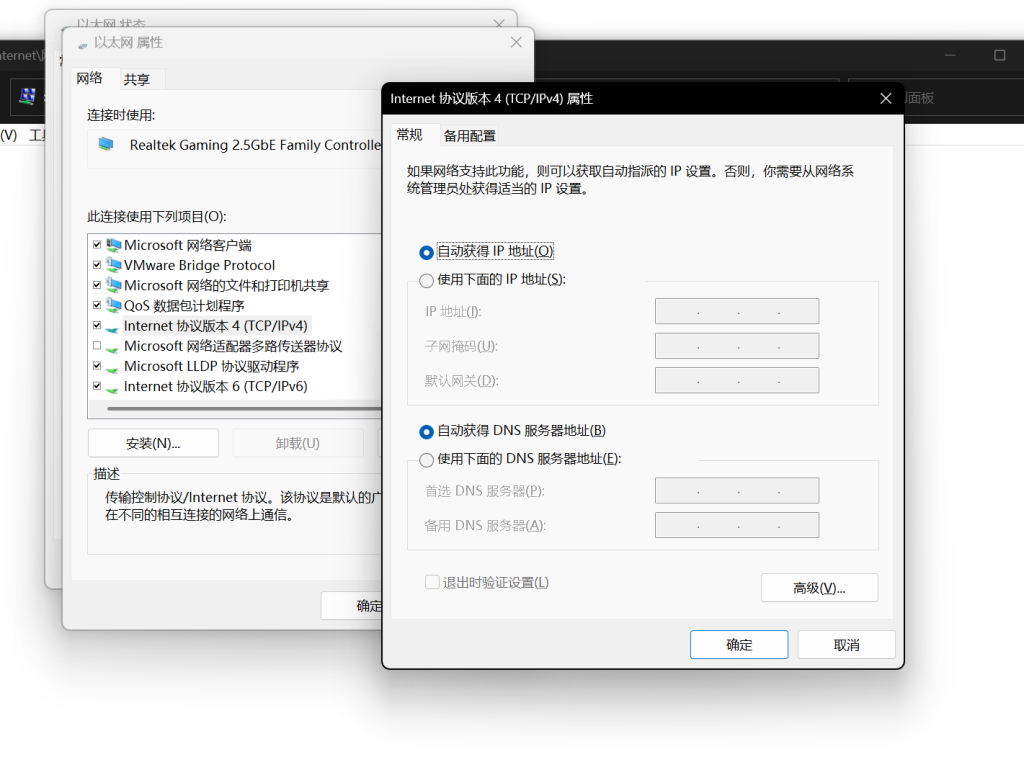Click the icon next to Microsoft 网络的文件和打印机共享
This screenshot has height=775, width=1024.
tap(113, 285)
